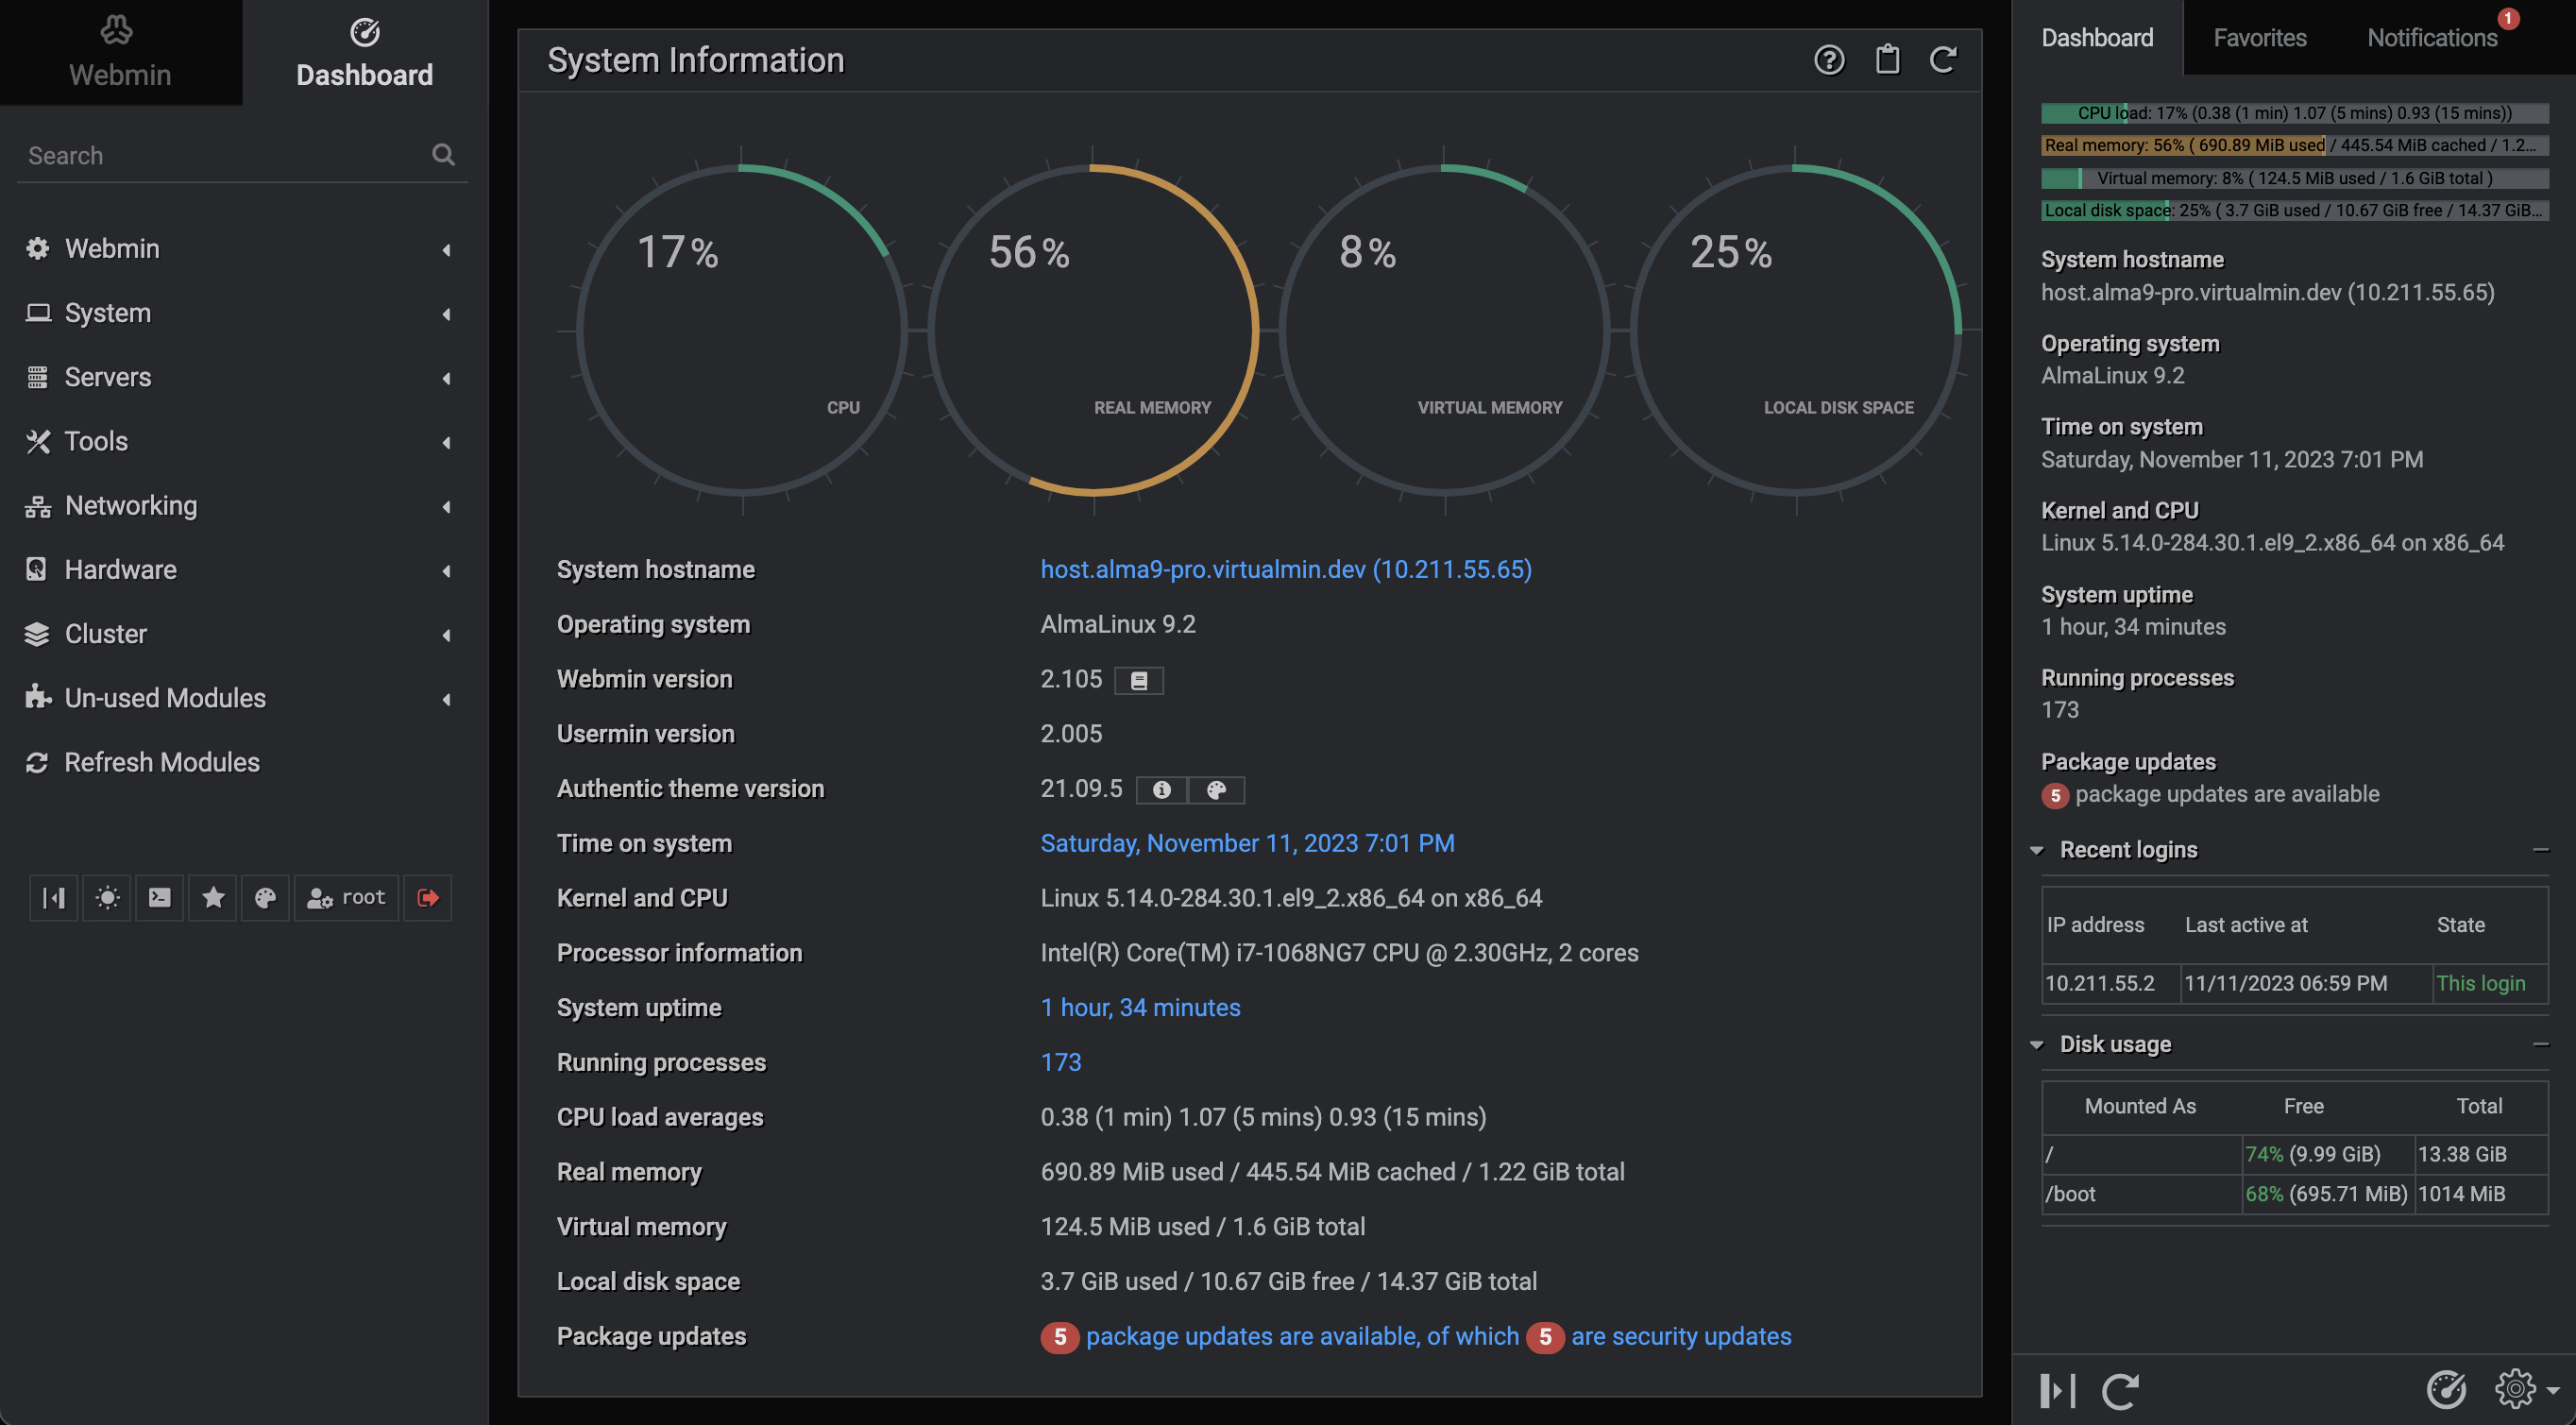The width and height of the screenshot is (2576, 1425).
Task: Toggle day/night mode sun icon
Action: 107,897
